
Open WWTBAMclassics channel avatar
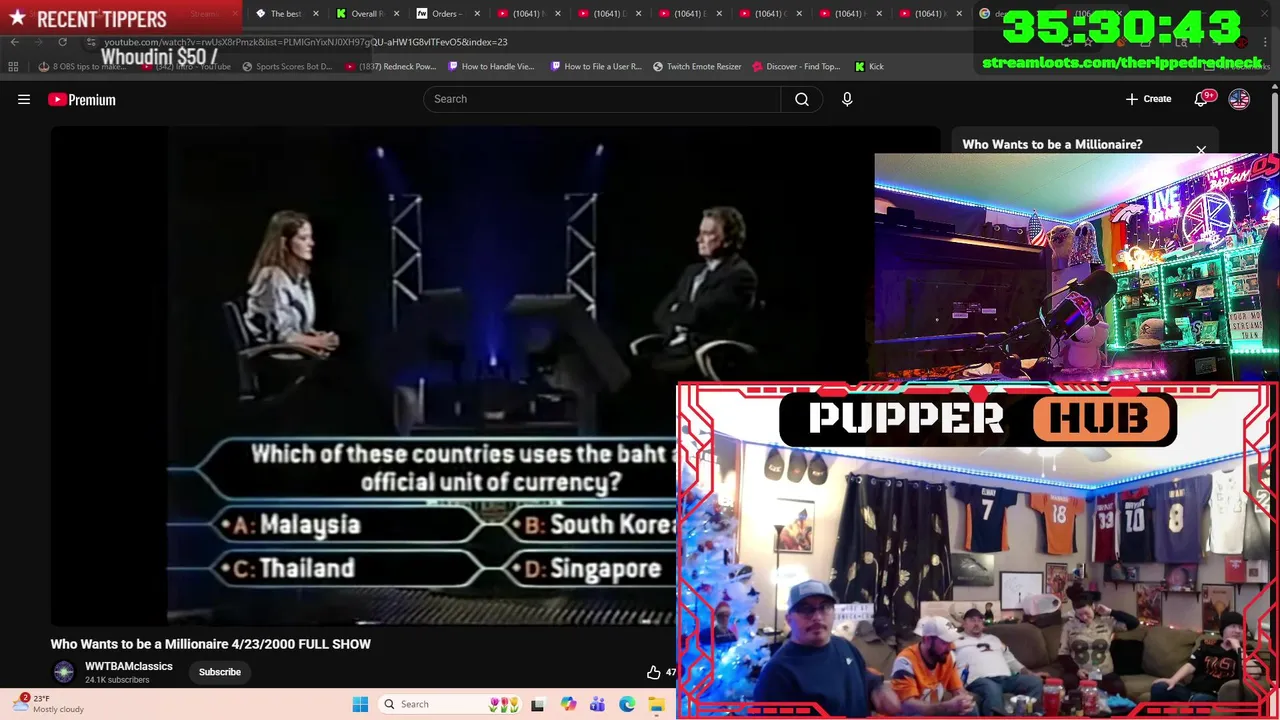64,672
